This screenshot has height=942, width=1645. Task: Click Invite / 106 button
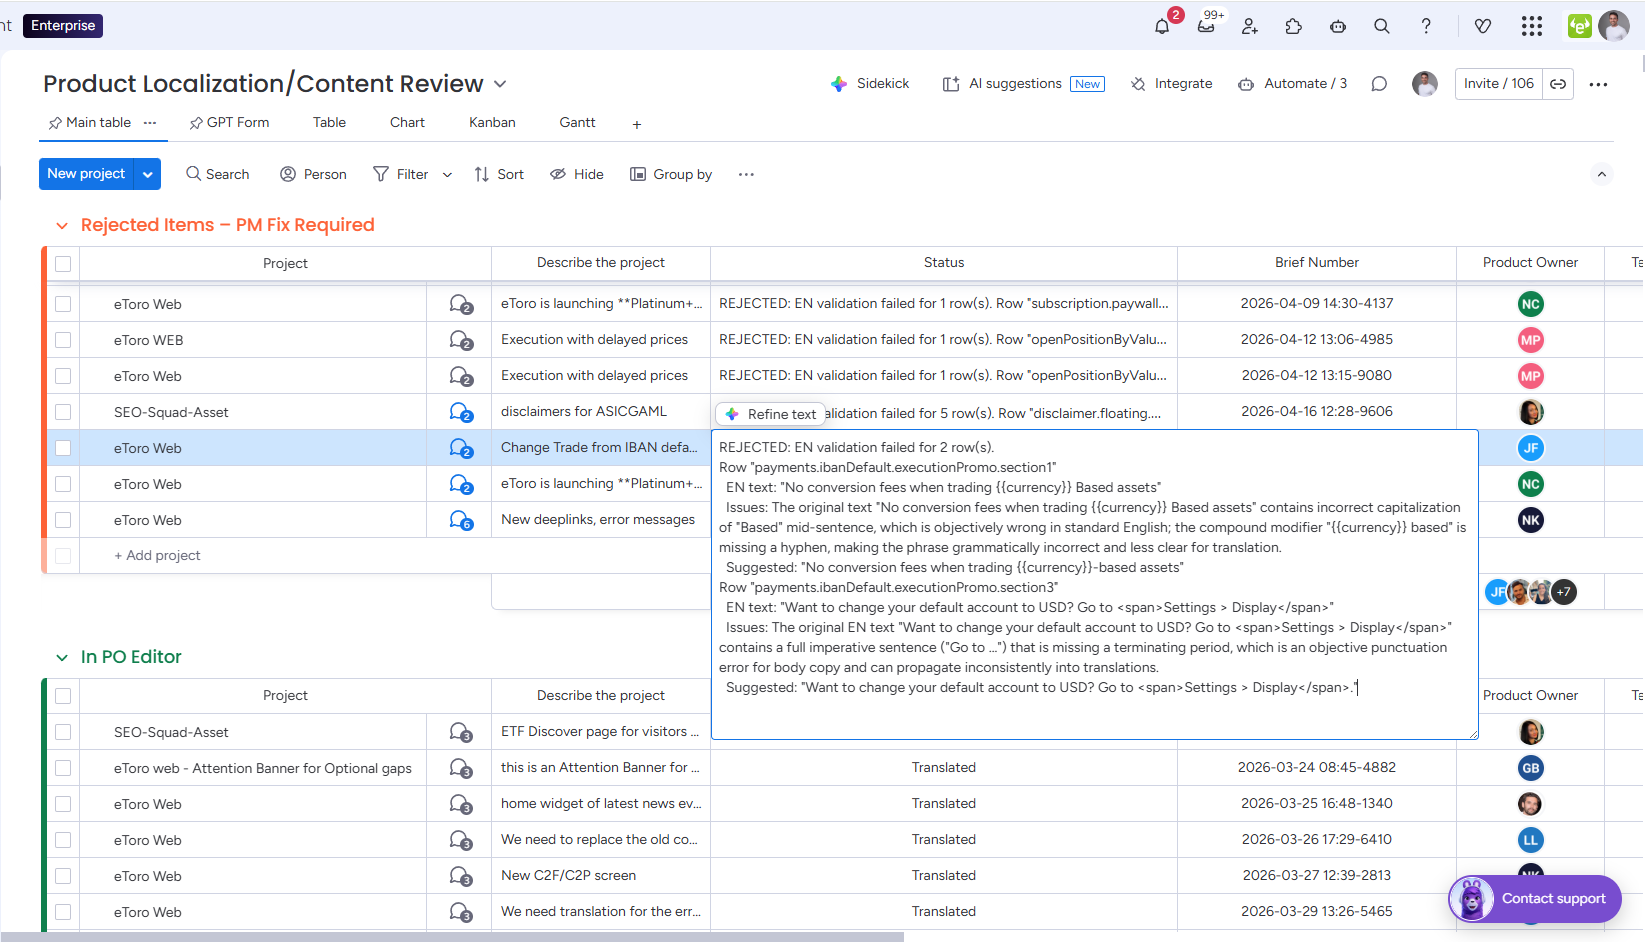click(x=1498, y=84)
